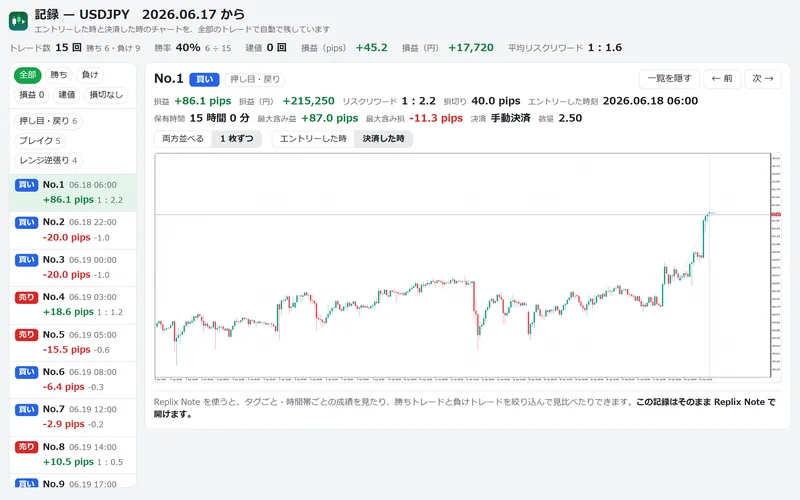Open trade No.6 in the list
Viewport: 800px width, 500px height.
73,380
